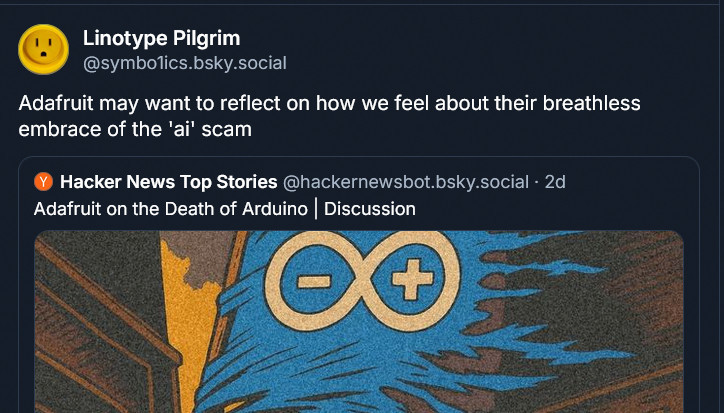Open the quoted post's 2d timestamp
724x413 pixels.
(555, 182)
